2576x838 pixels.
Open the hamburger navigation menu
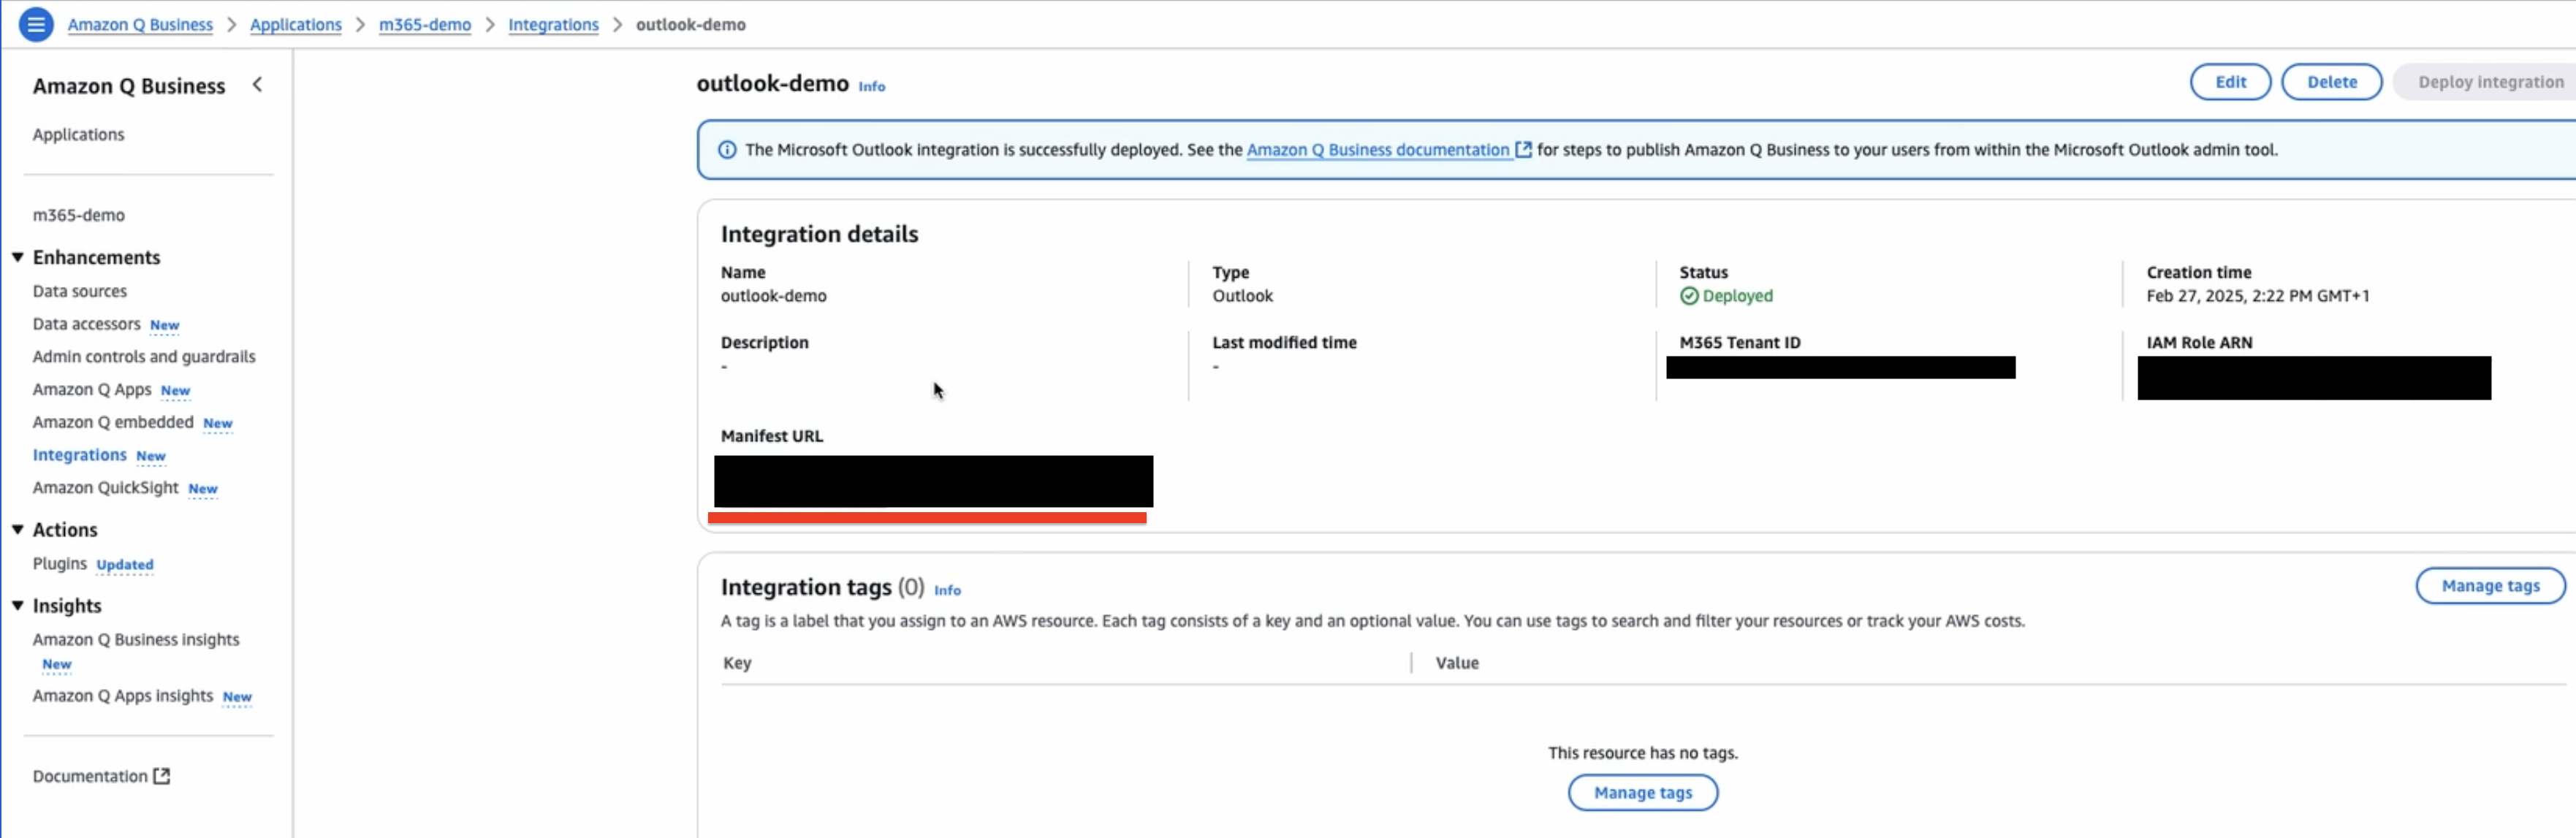(36, 24)
